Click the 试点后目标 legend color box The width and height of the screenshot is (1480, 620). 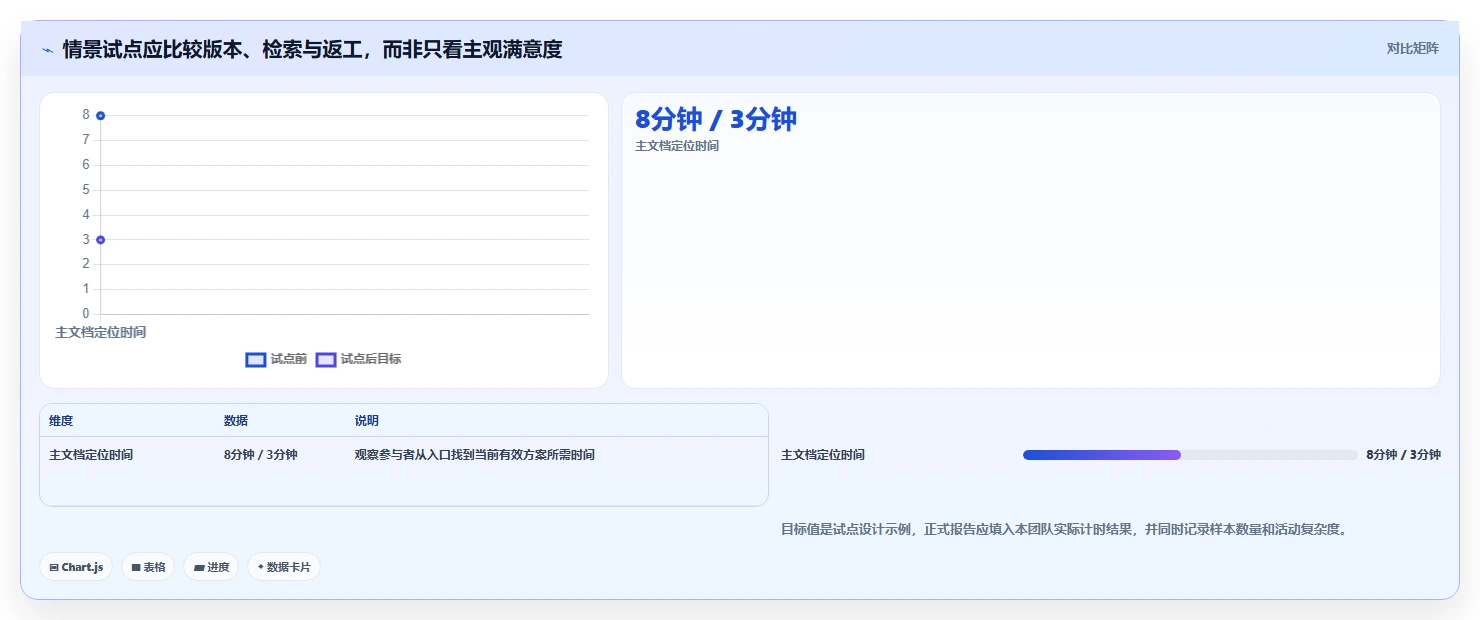(x=326, y=360)
